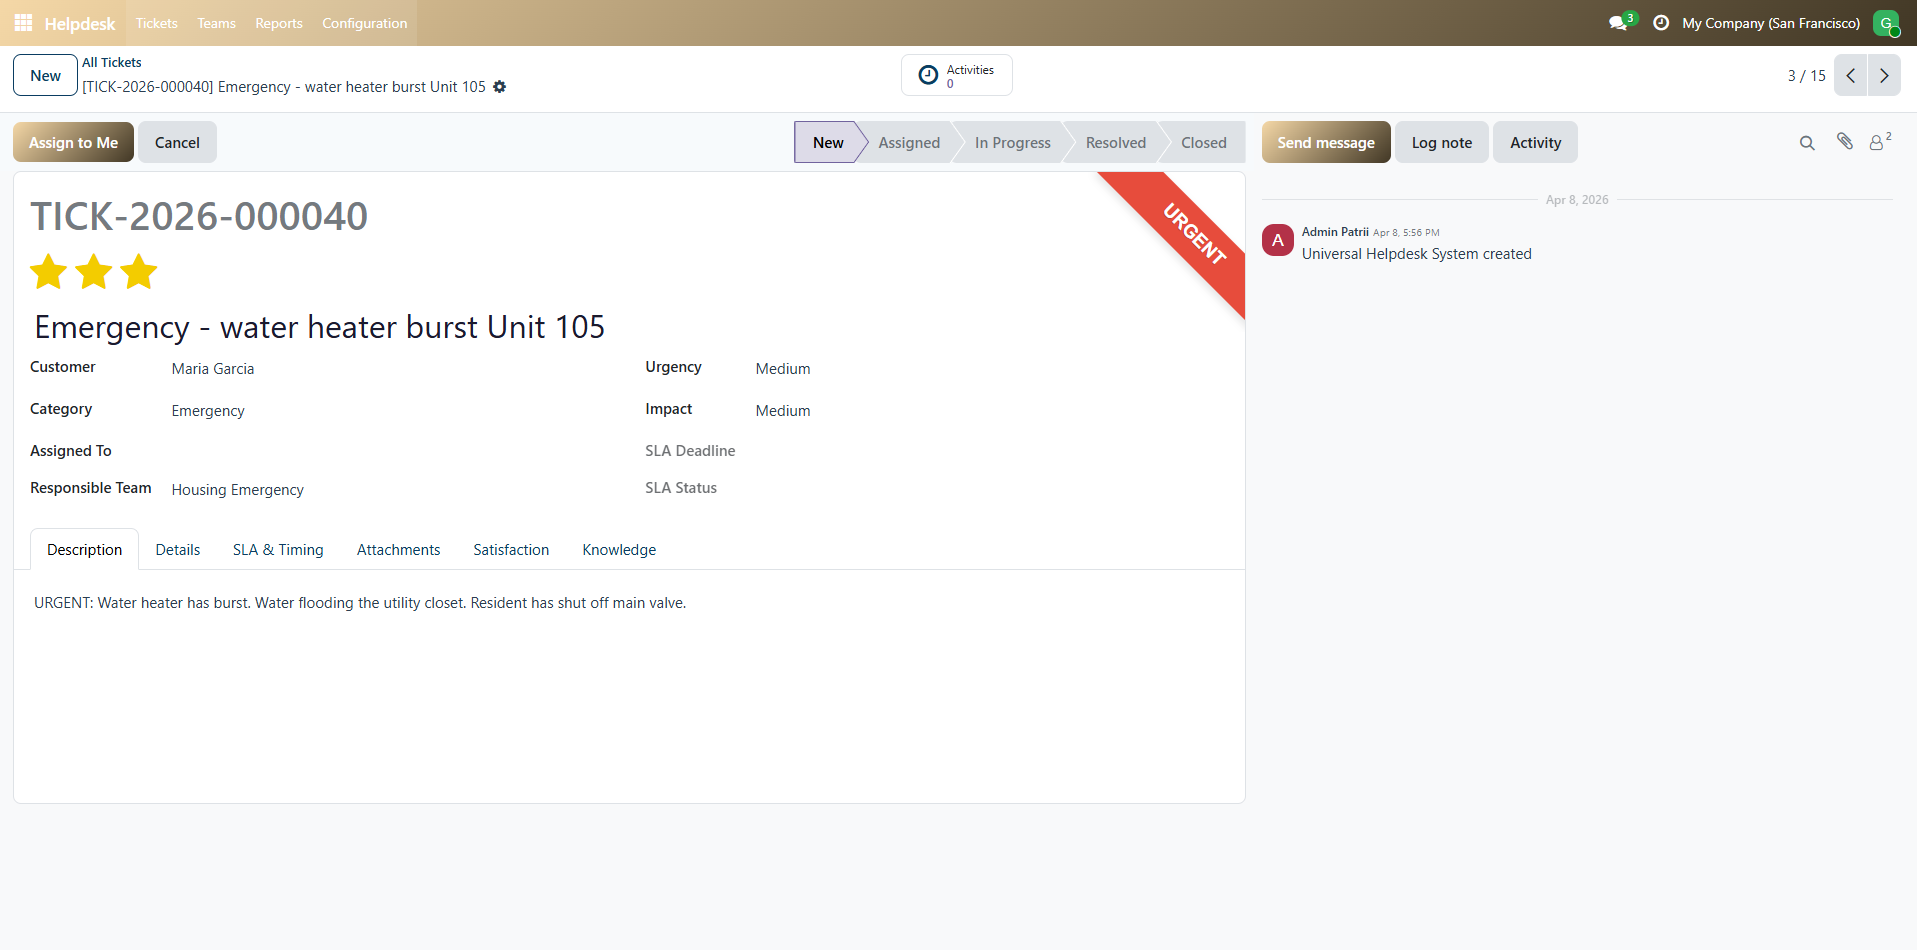Viewport: 1917px width, 950px height.
Task: Click the Assign to Me button
Action: tap(73, 143)
